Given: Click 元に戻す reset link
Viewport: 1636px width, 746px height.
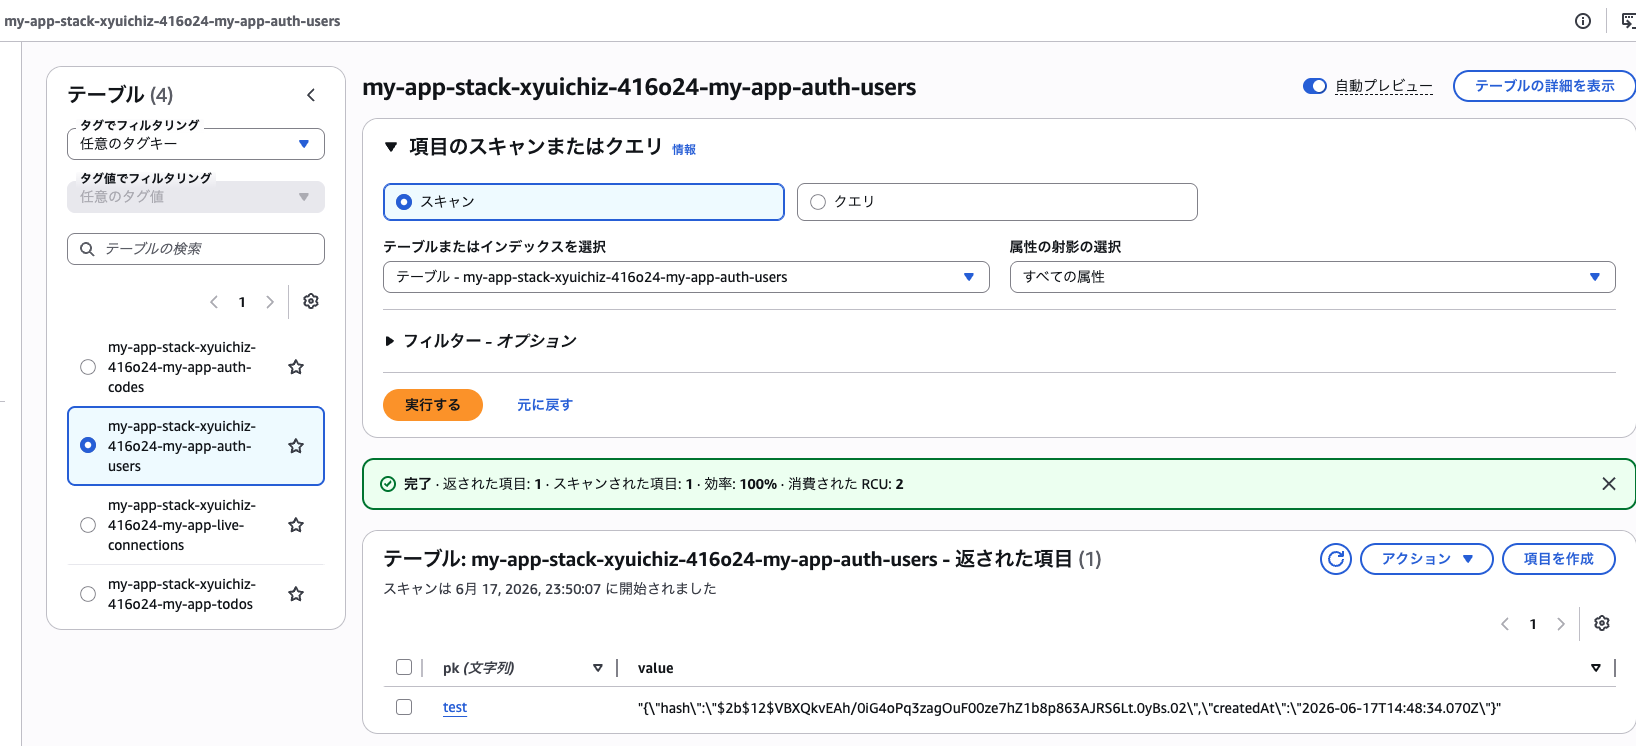Looking at the screenshot, I should point(545,405).
